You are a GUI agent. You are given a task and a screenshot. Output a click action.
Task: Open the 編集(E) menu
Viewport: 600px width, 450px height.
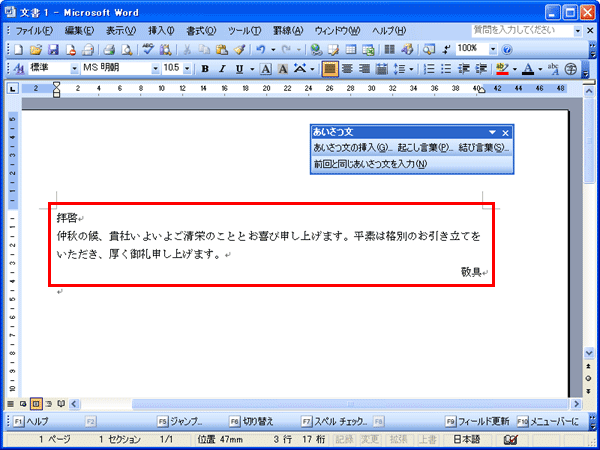coord(79,31)
